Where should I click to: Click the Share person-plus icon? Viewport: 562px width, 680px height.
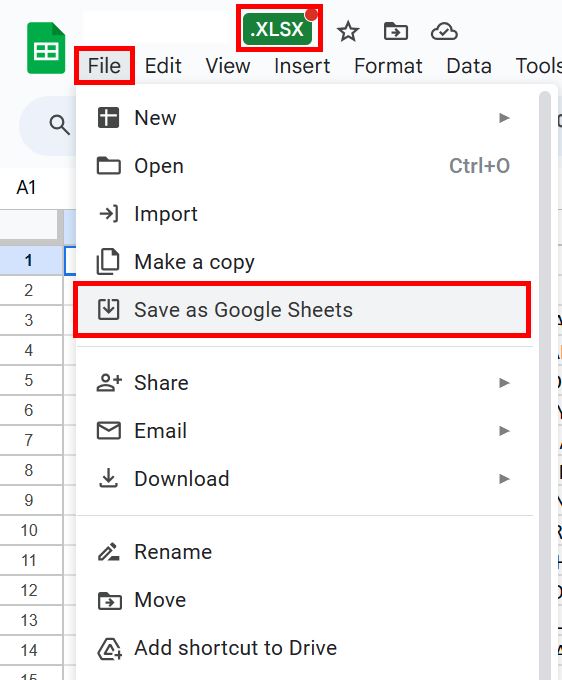(x=109, y=383)
